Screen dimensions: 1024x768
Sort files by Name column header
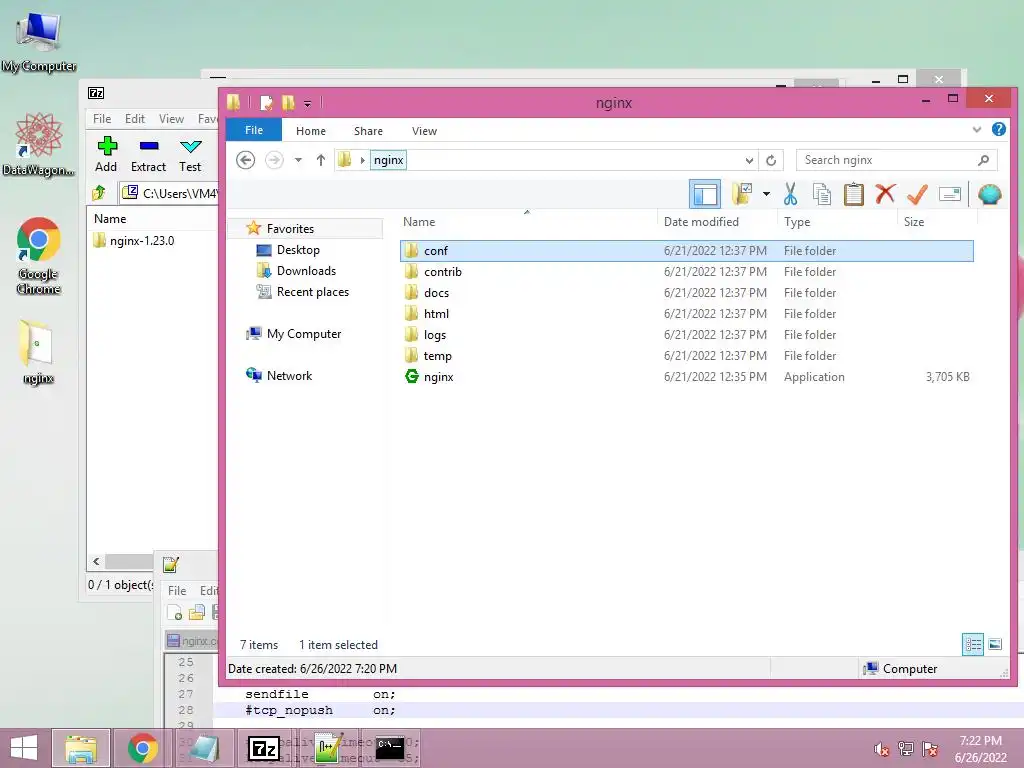click(419, 221)
